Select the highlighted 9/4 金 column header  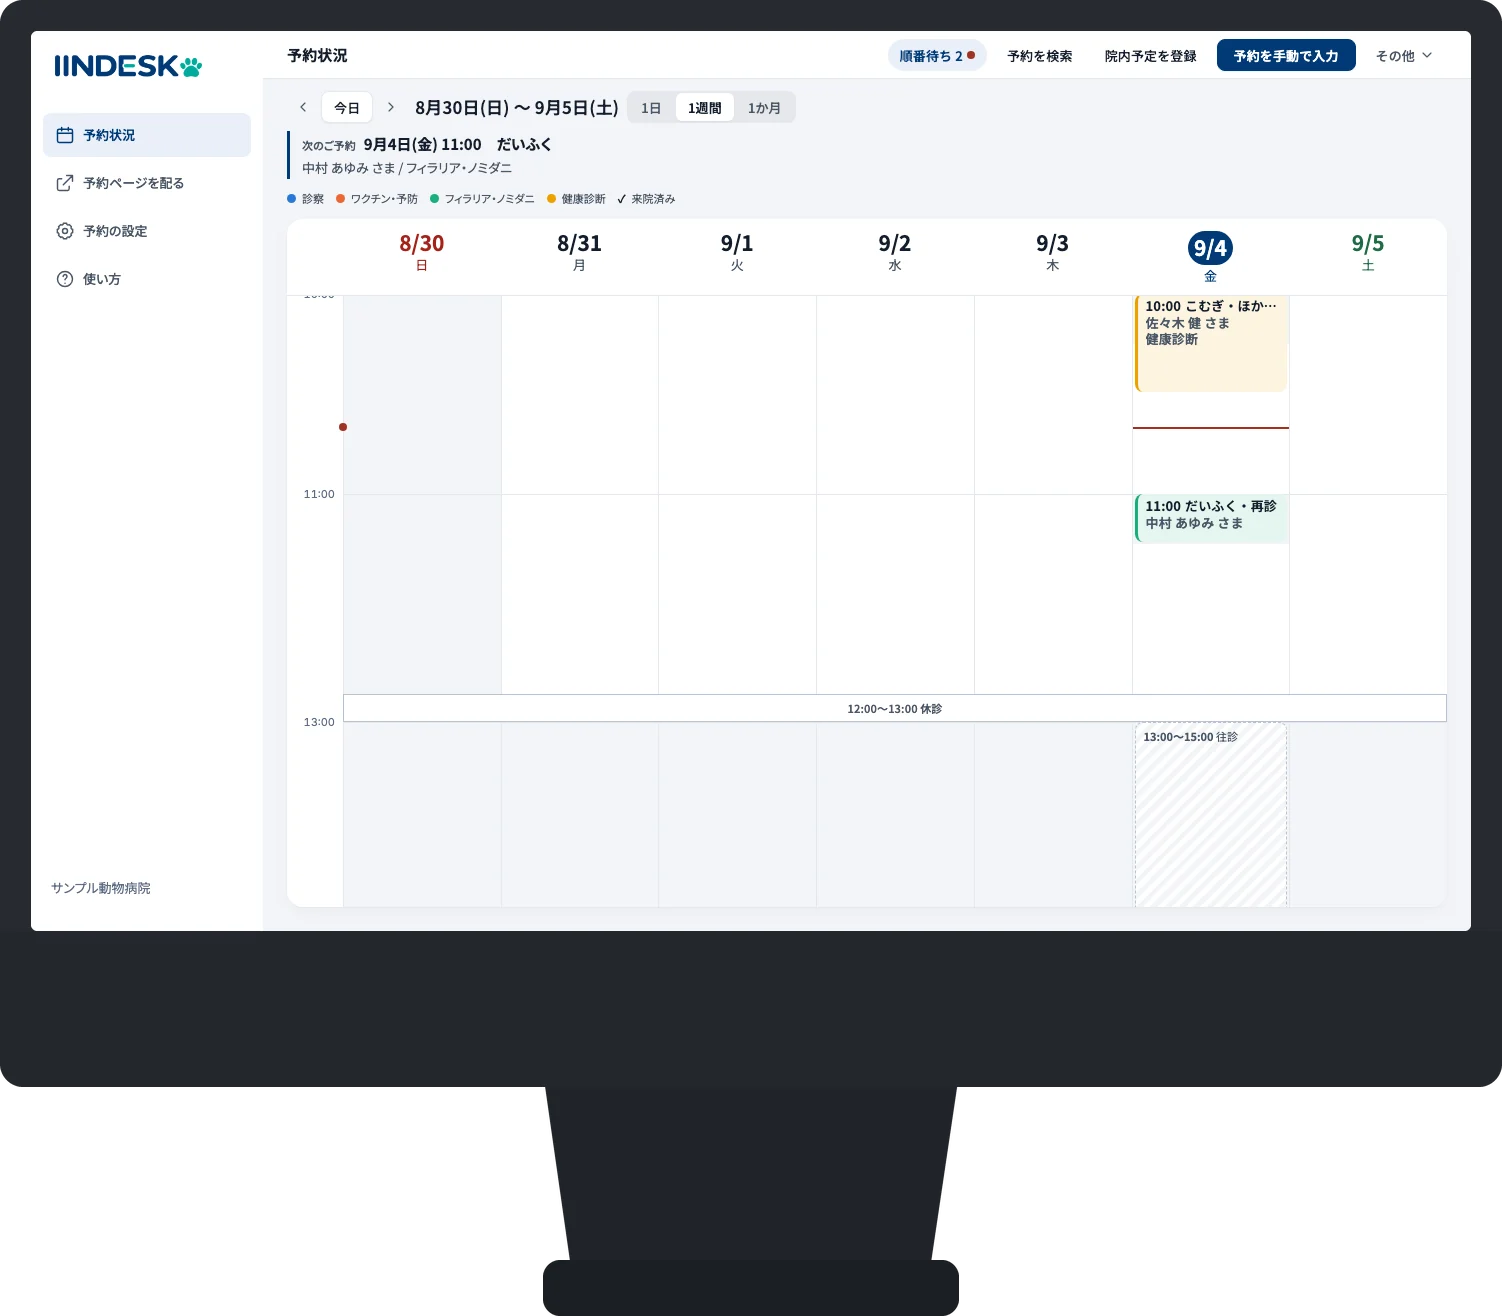[x=1210, y=256]
